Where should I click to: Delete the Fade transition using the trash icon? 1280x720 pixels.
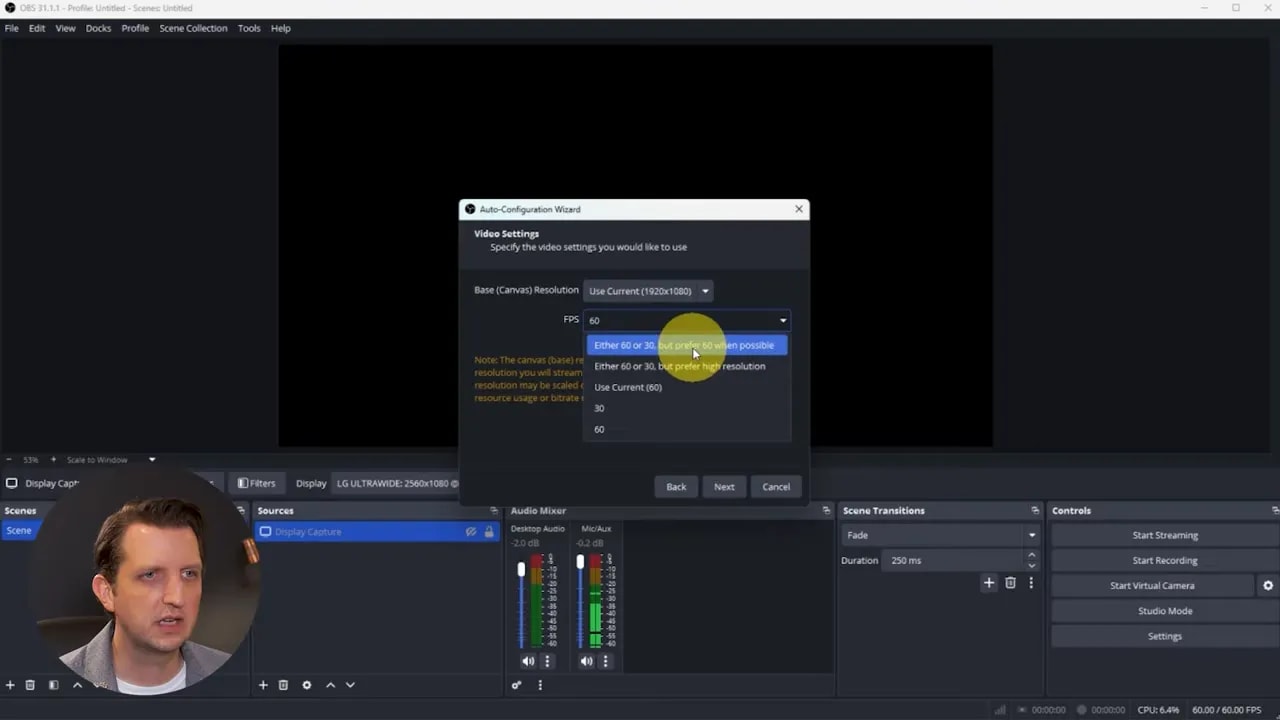coord(1011,582)
